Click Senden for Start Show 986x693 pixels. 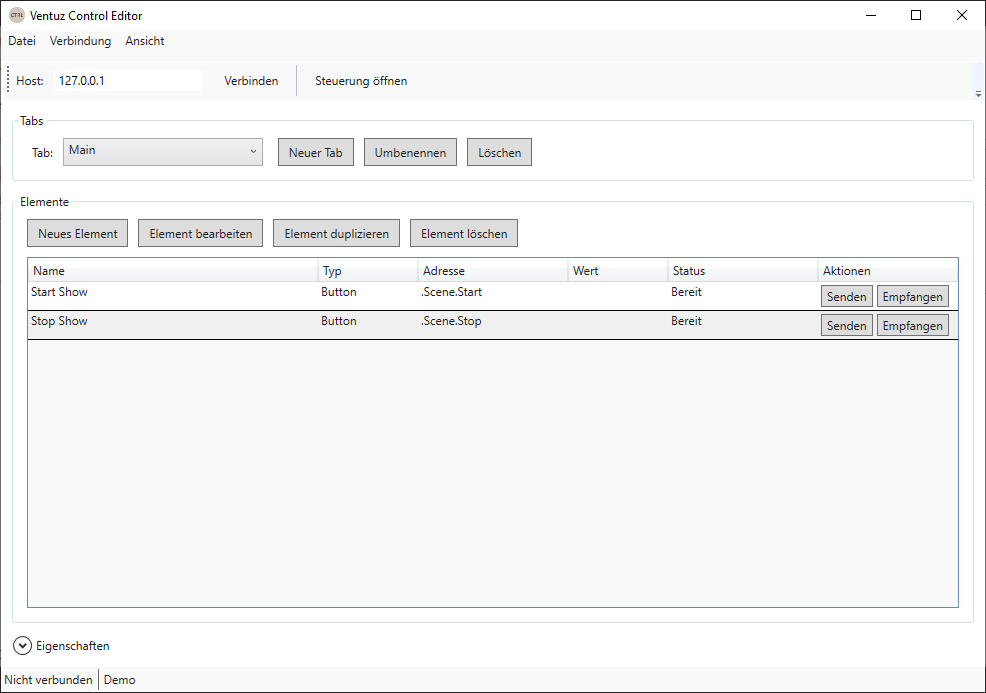[x=846, y=296]
